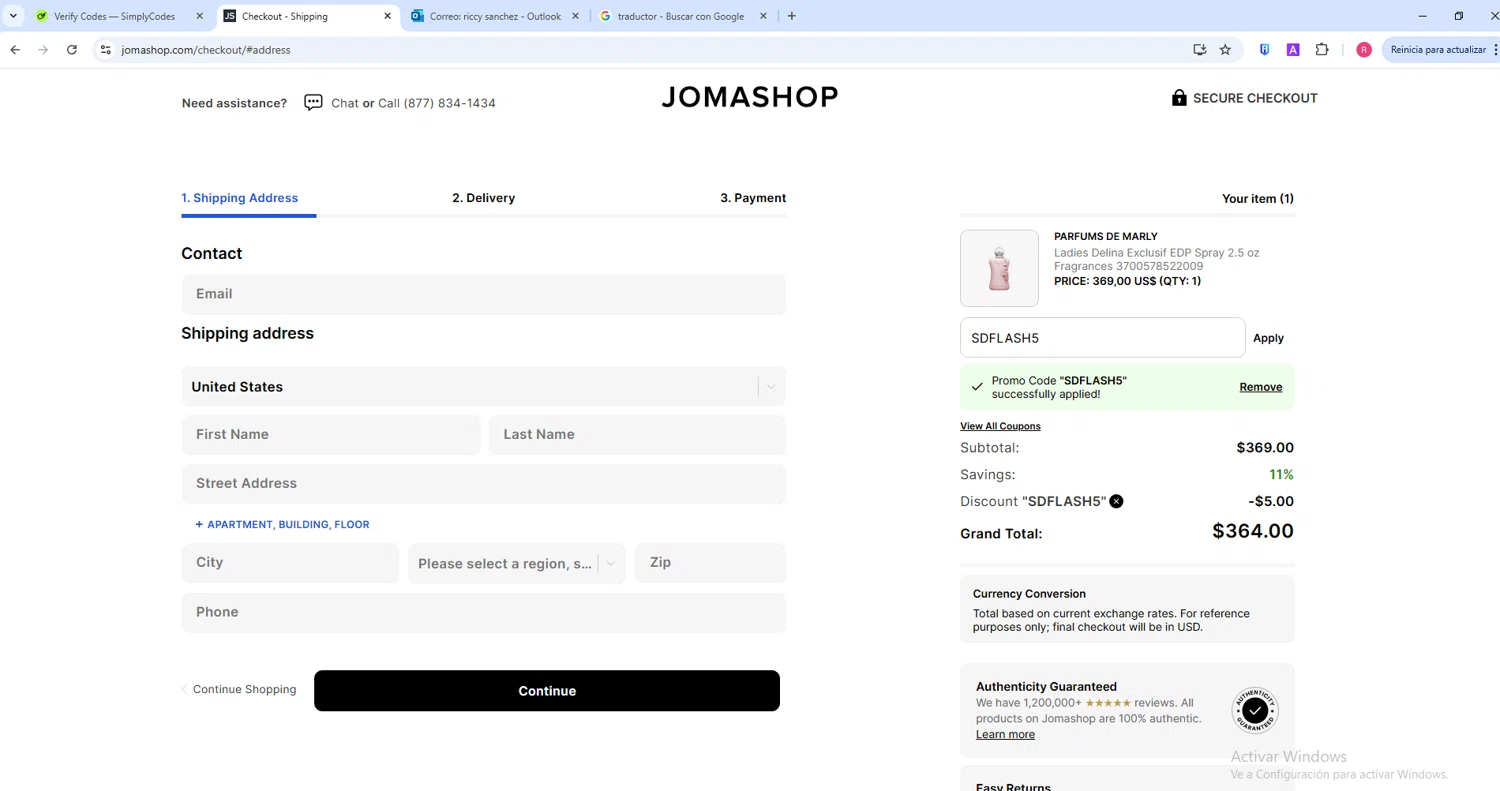Click Reinicia para actualizar button
The image size is (1500, 791).
1440,49
